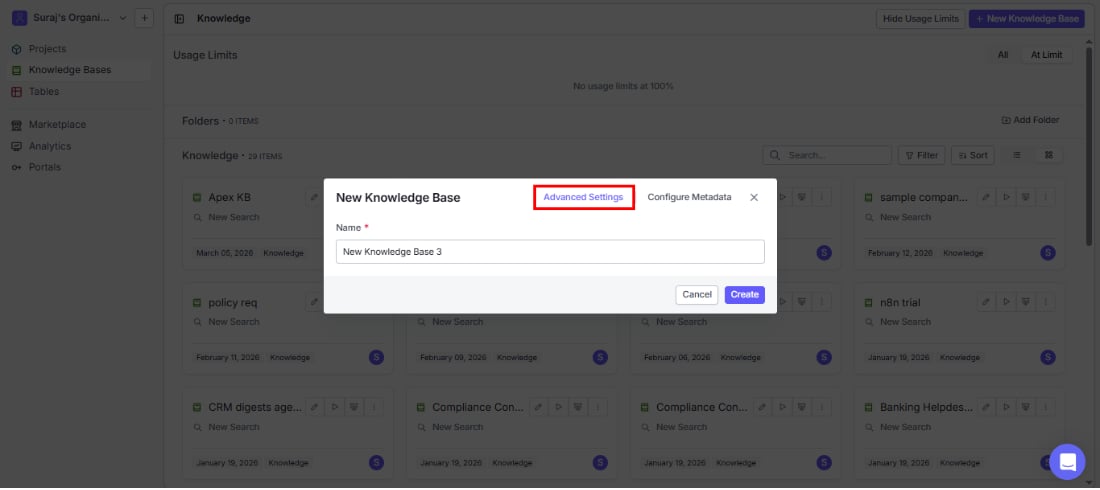Switch to grid view layout
The image size is (1100, 490).
coord(1049,155)
